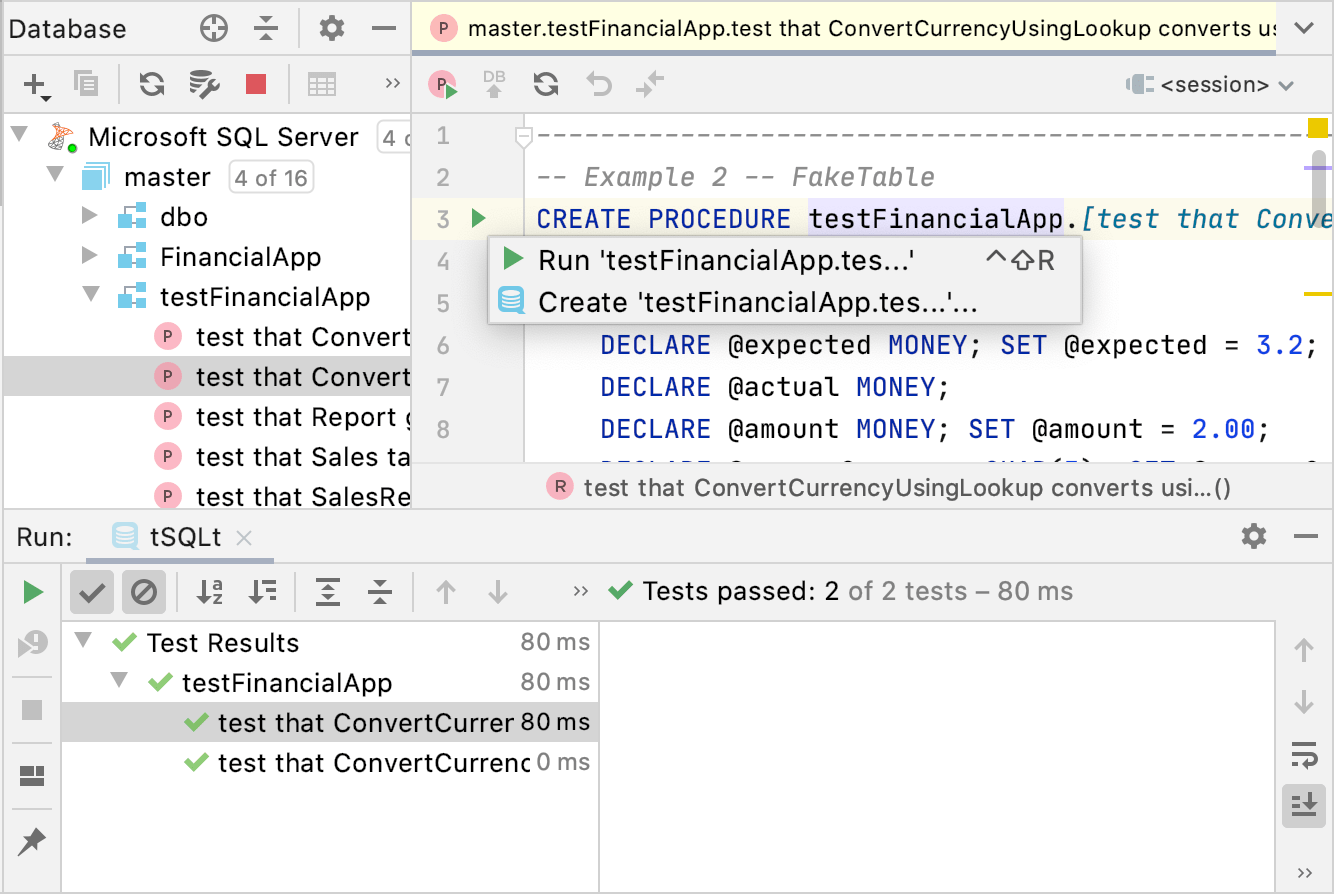Toggle display of passed tests
Image resolution: width=1334 pixels, height=894 pixels.
[x=91, y=592]
